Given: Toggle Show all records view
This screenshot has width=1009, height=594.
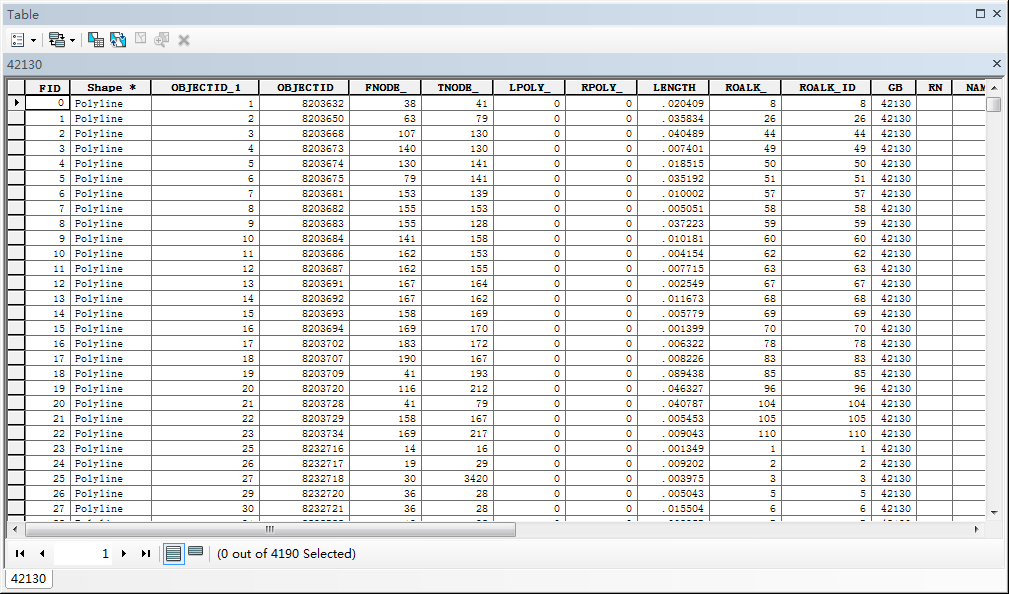Looking at the screenshot, I should tap(174, 553).
